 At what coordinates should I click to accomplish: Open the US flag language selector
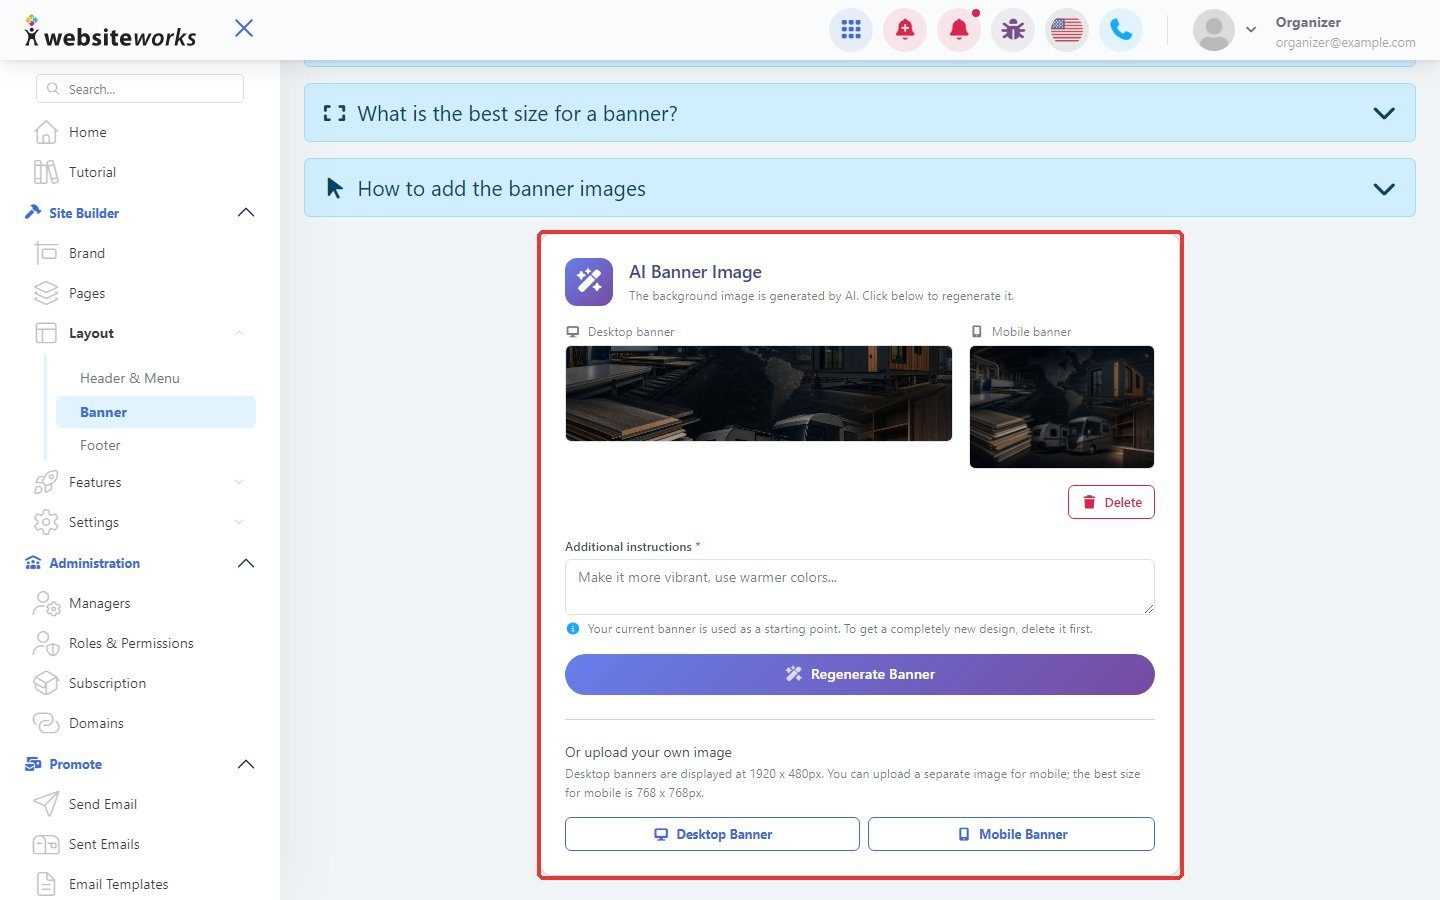pos(1067,30)
